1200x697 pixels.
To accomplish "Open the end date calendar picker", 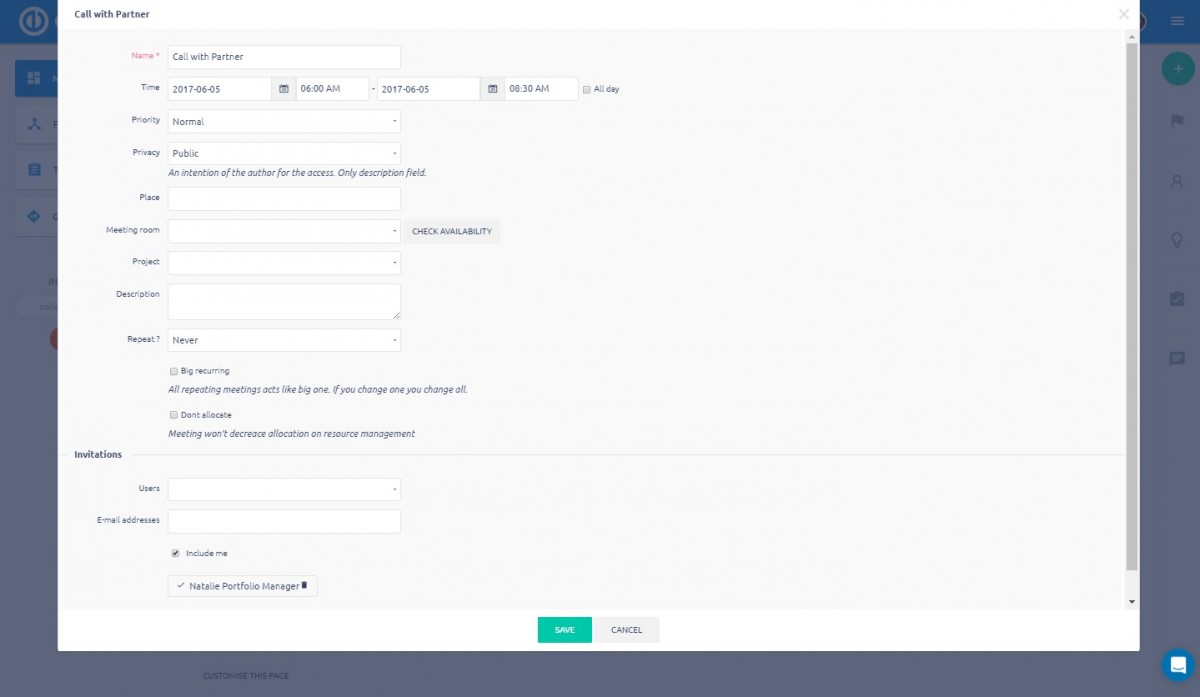I will tap(492, 89).
